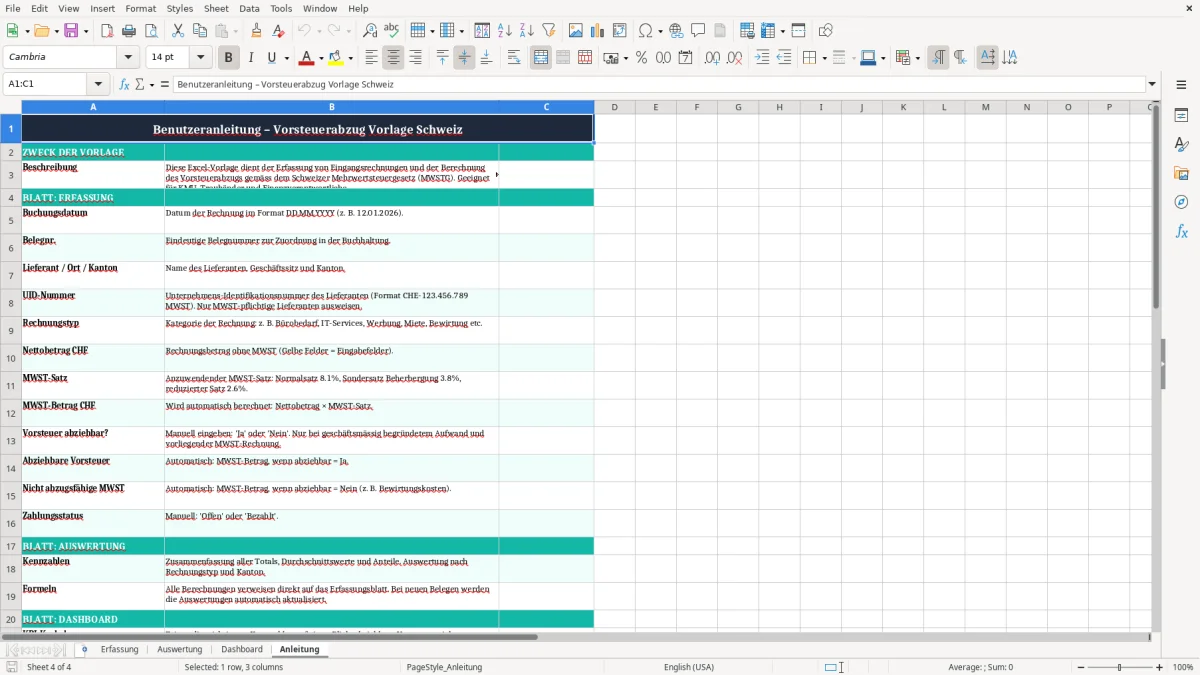Toggle Underline formatting

point(271,58)
